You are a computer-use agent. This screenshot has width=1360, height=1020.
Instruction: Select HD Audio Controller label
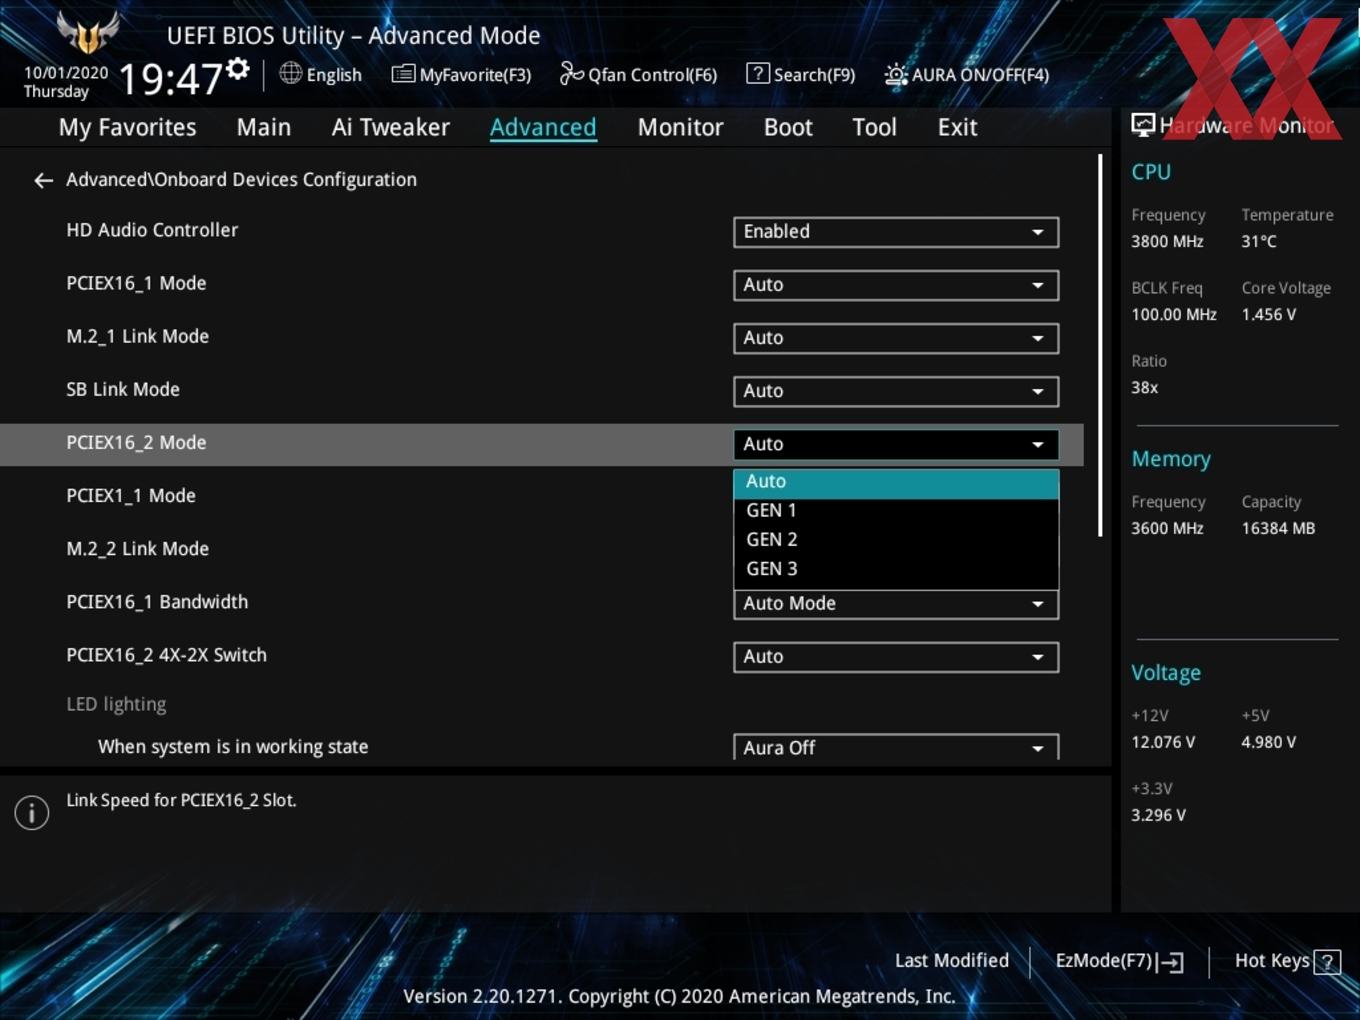click(152, 230)
